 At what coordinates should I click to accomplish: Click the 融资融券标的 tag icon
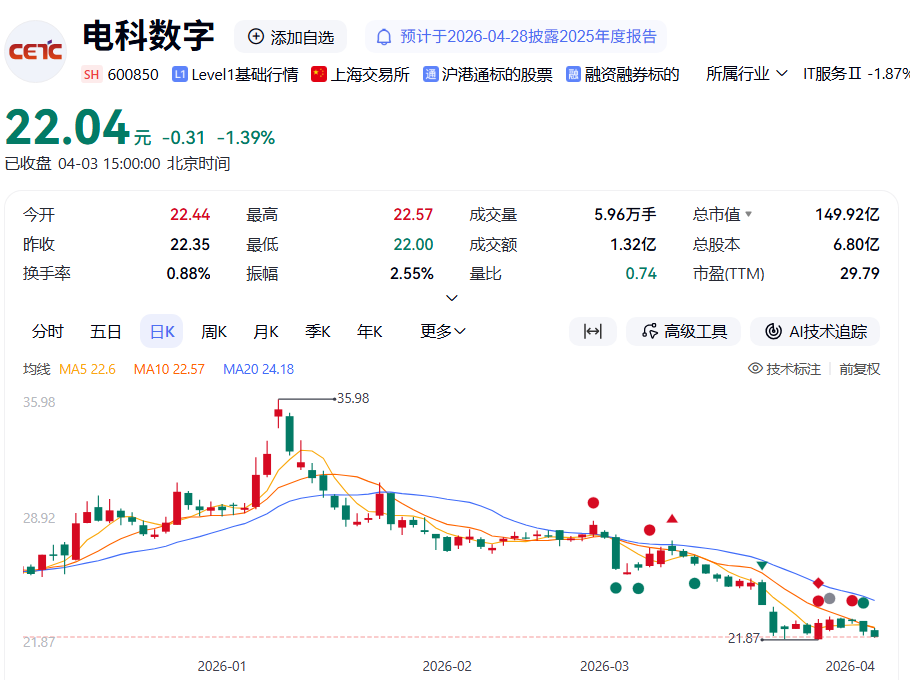click(x=574, y=74)
